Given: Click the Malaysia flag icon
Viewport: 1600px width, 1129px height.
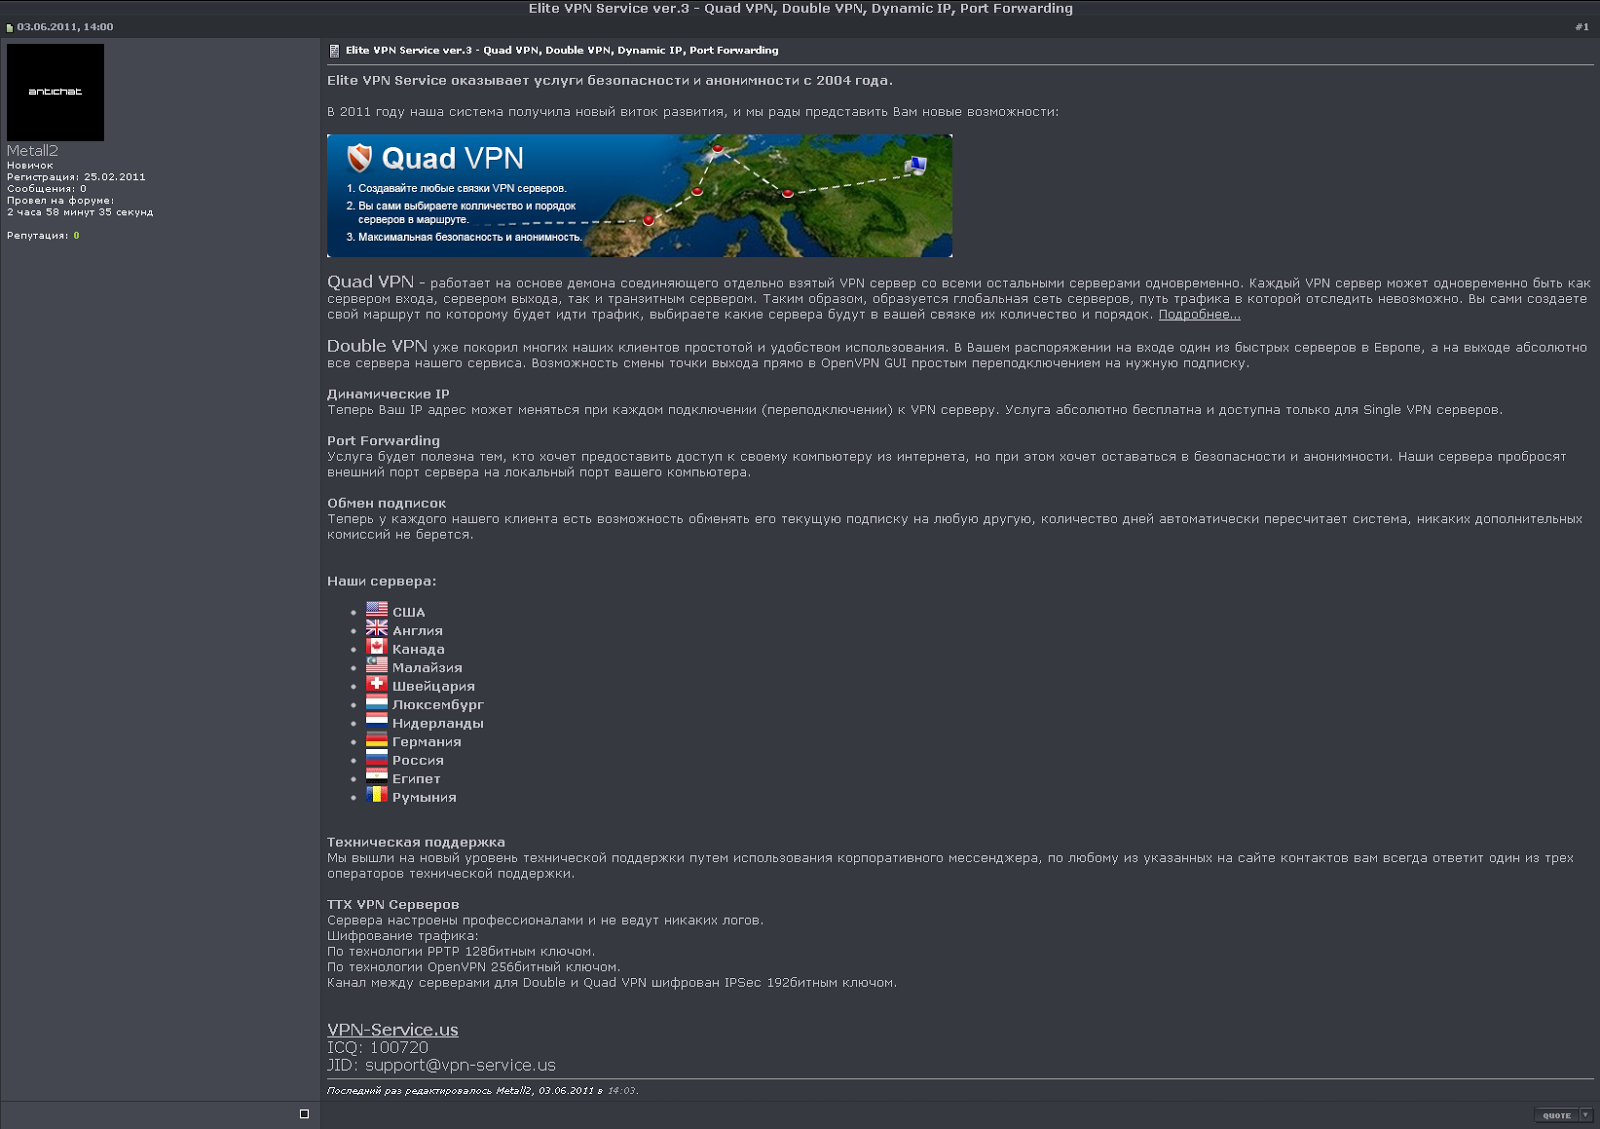Looking at the screenshot, I should coord(376,665).
